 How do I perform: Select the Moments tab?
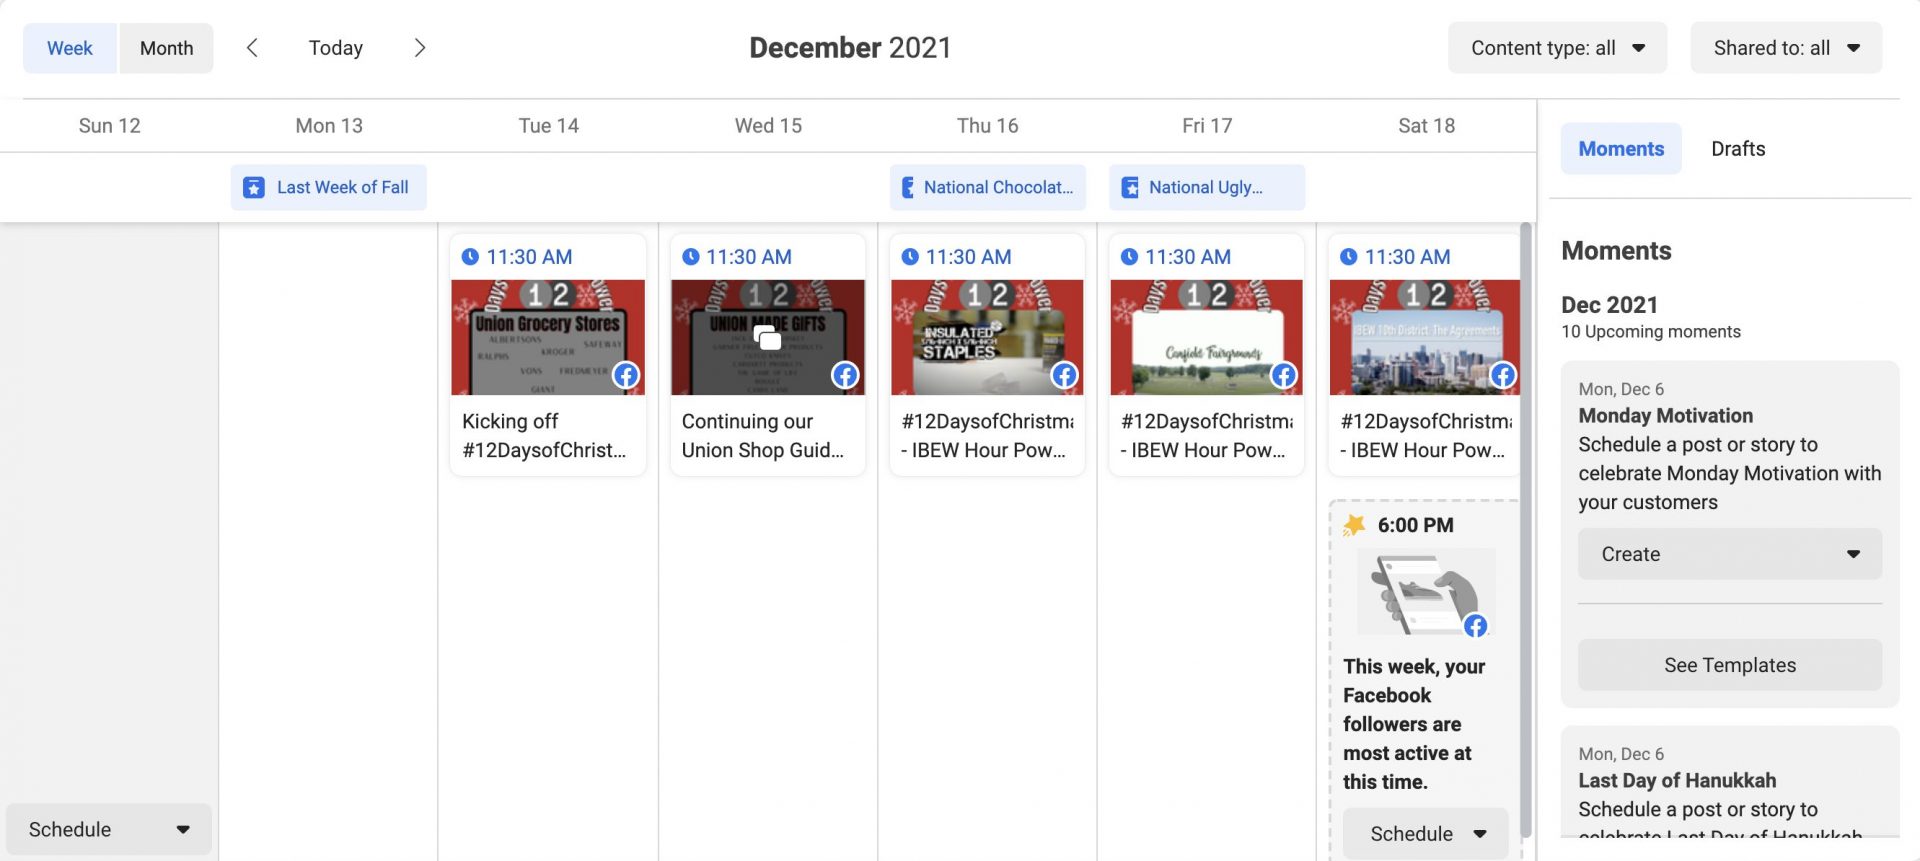pos(1620,149)
